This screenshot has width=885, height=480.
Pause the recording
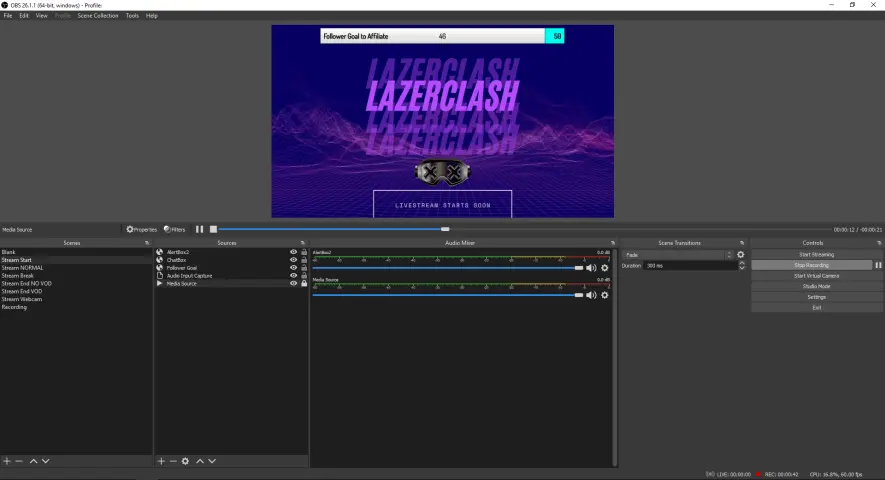tap(878, 265)
